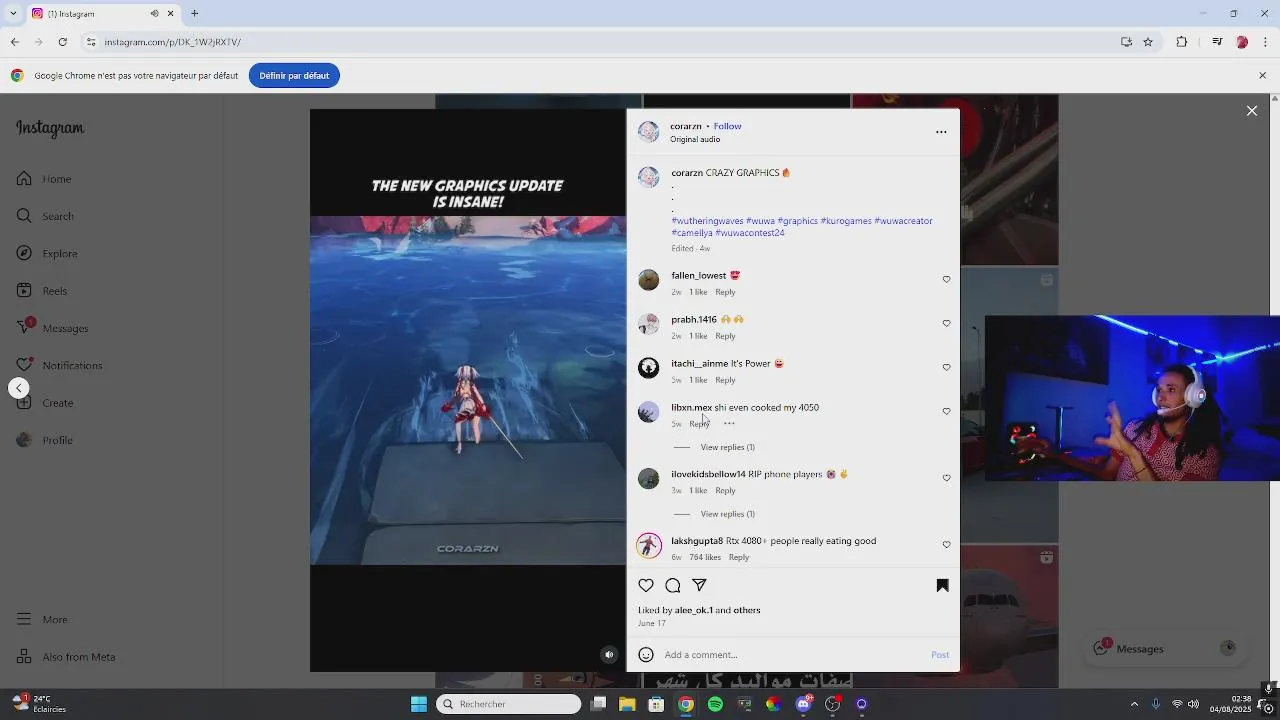Open post options three-dot menu

pyautogui.click(x=941, y=132)
